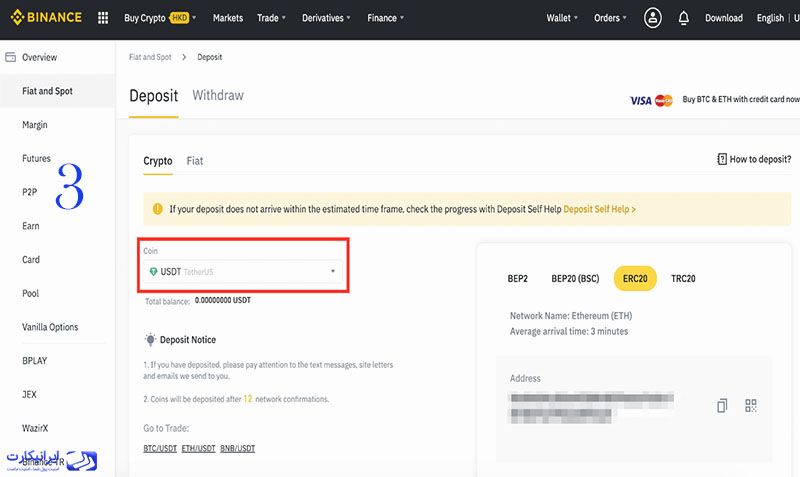Open BPLAY in the sidebar
The height and width of the screenshot is (477, 800).
coord(34,361)
